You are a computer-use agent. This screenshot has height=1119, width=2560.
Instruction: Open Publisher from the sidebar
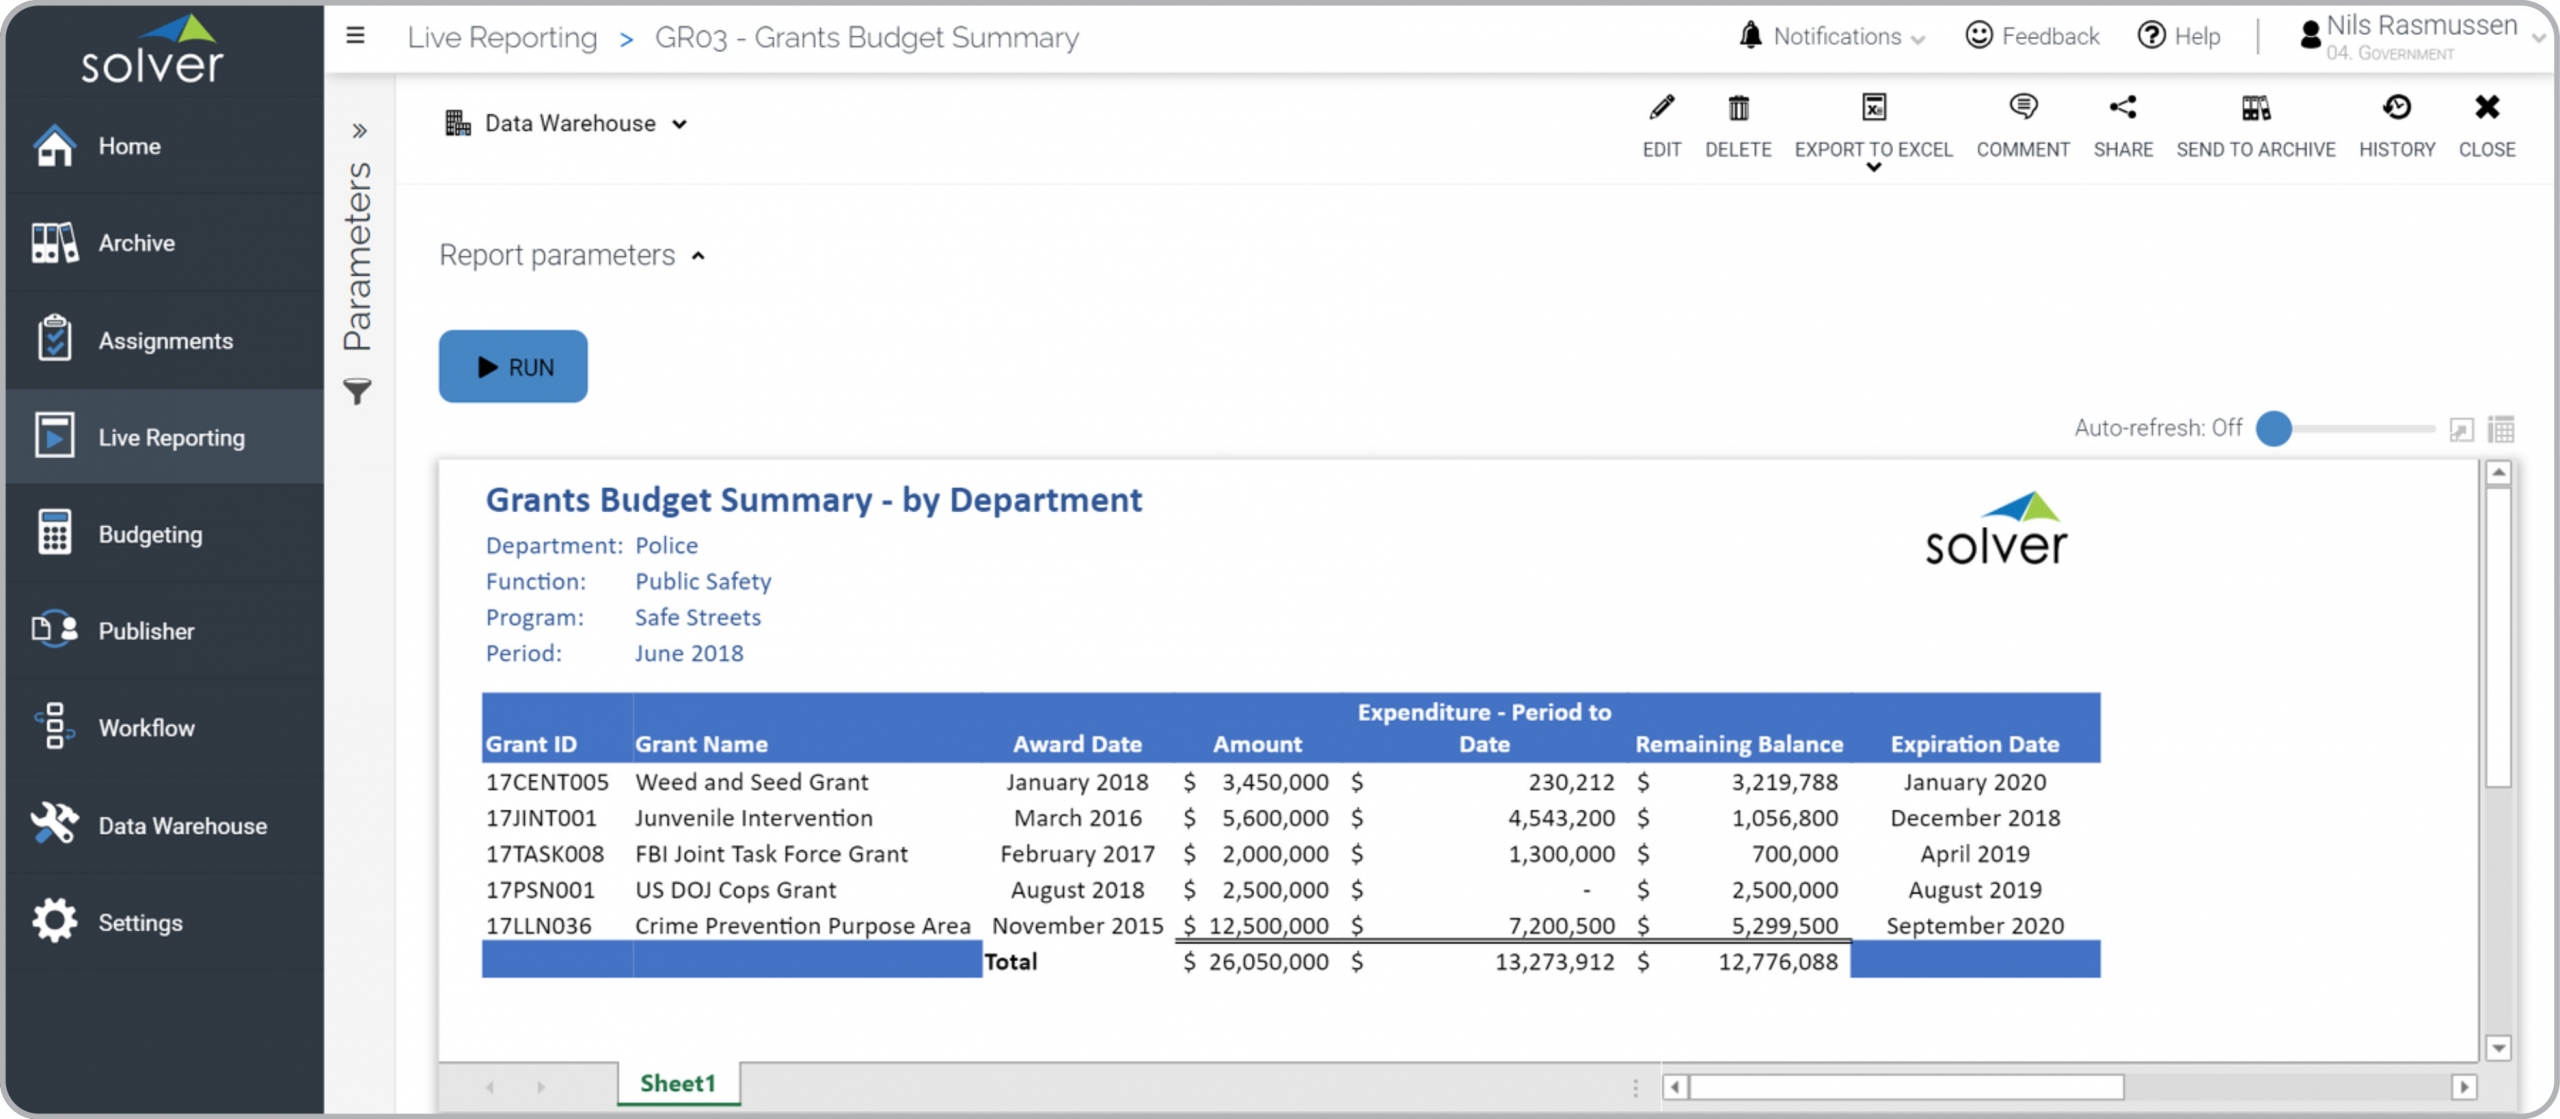(x=146, y=632)
